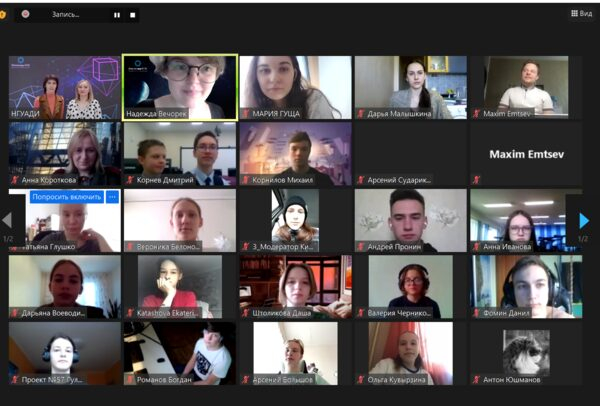Select Фомин Данил's video tile

(526, 287)
